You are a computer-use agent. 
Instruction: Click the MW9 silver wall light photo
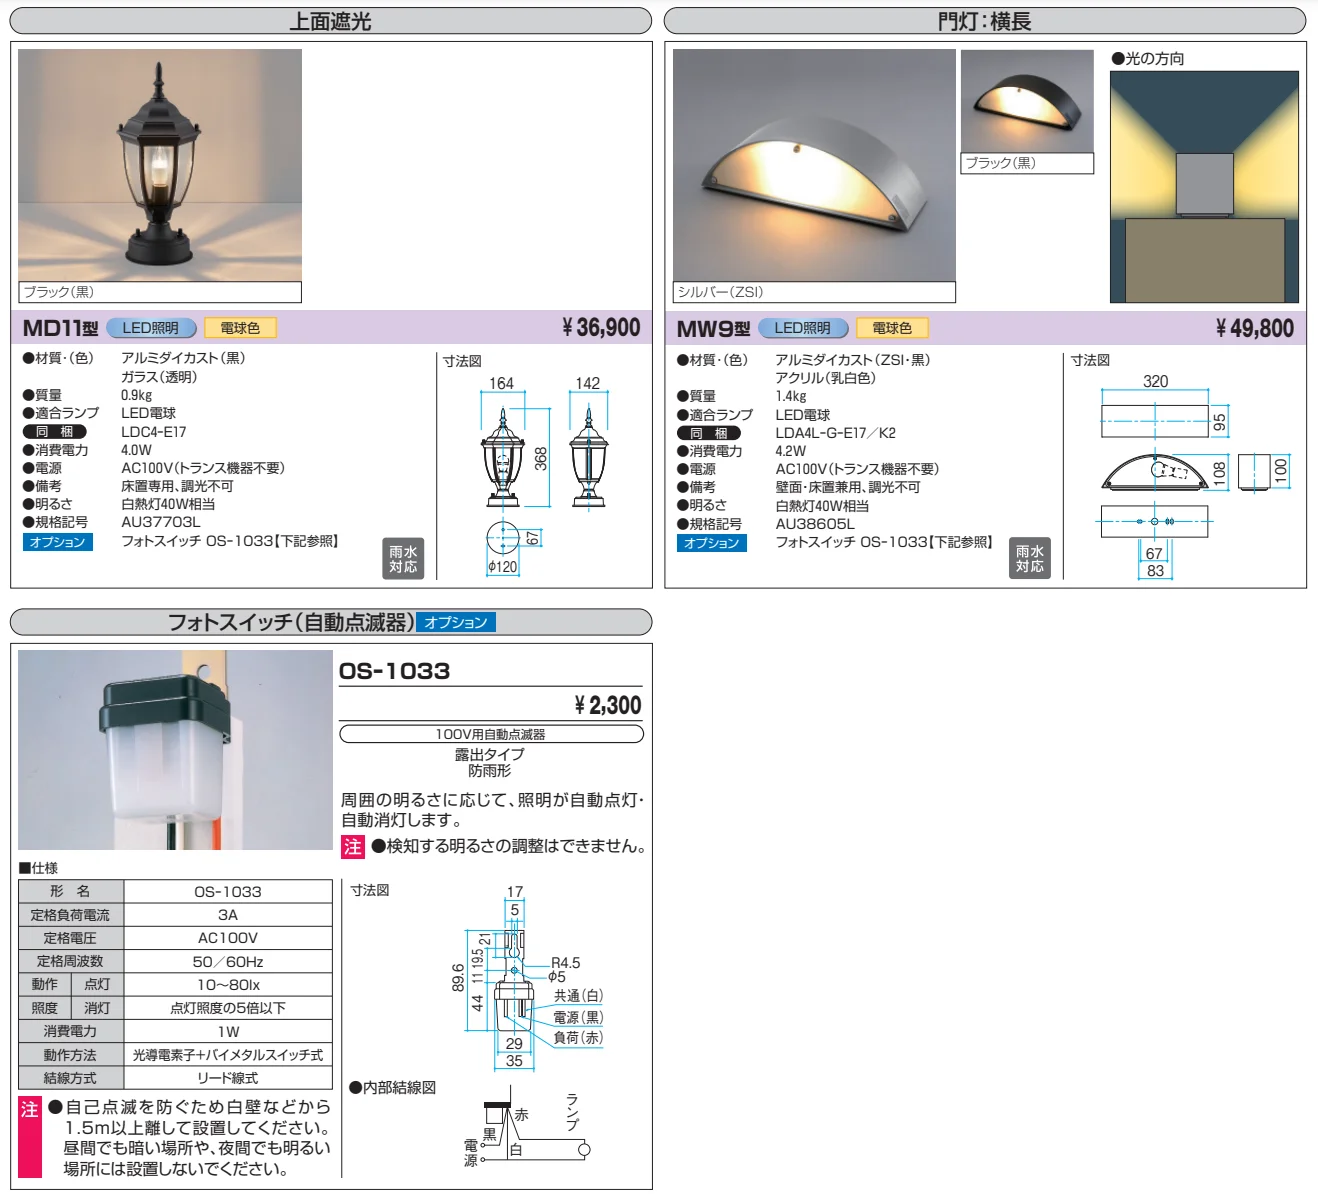point(814,165)
